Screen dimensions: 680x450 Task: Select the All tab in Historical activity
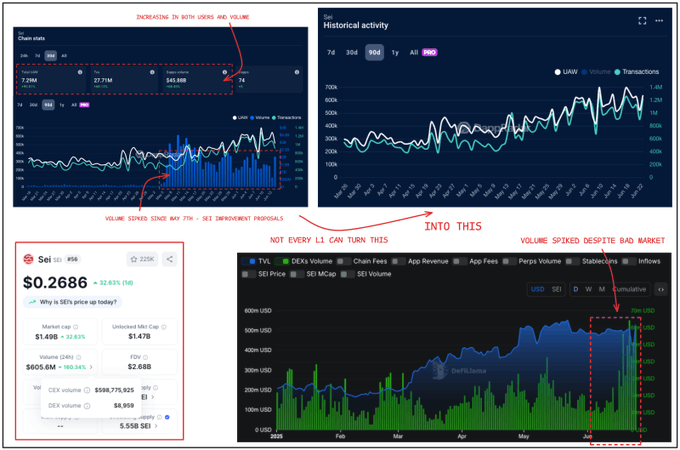point(414,52)
